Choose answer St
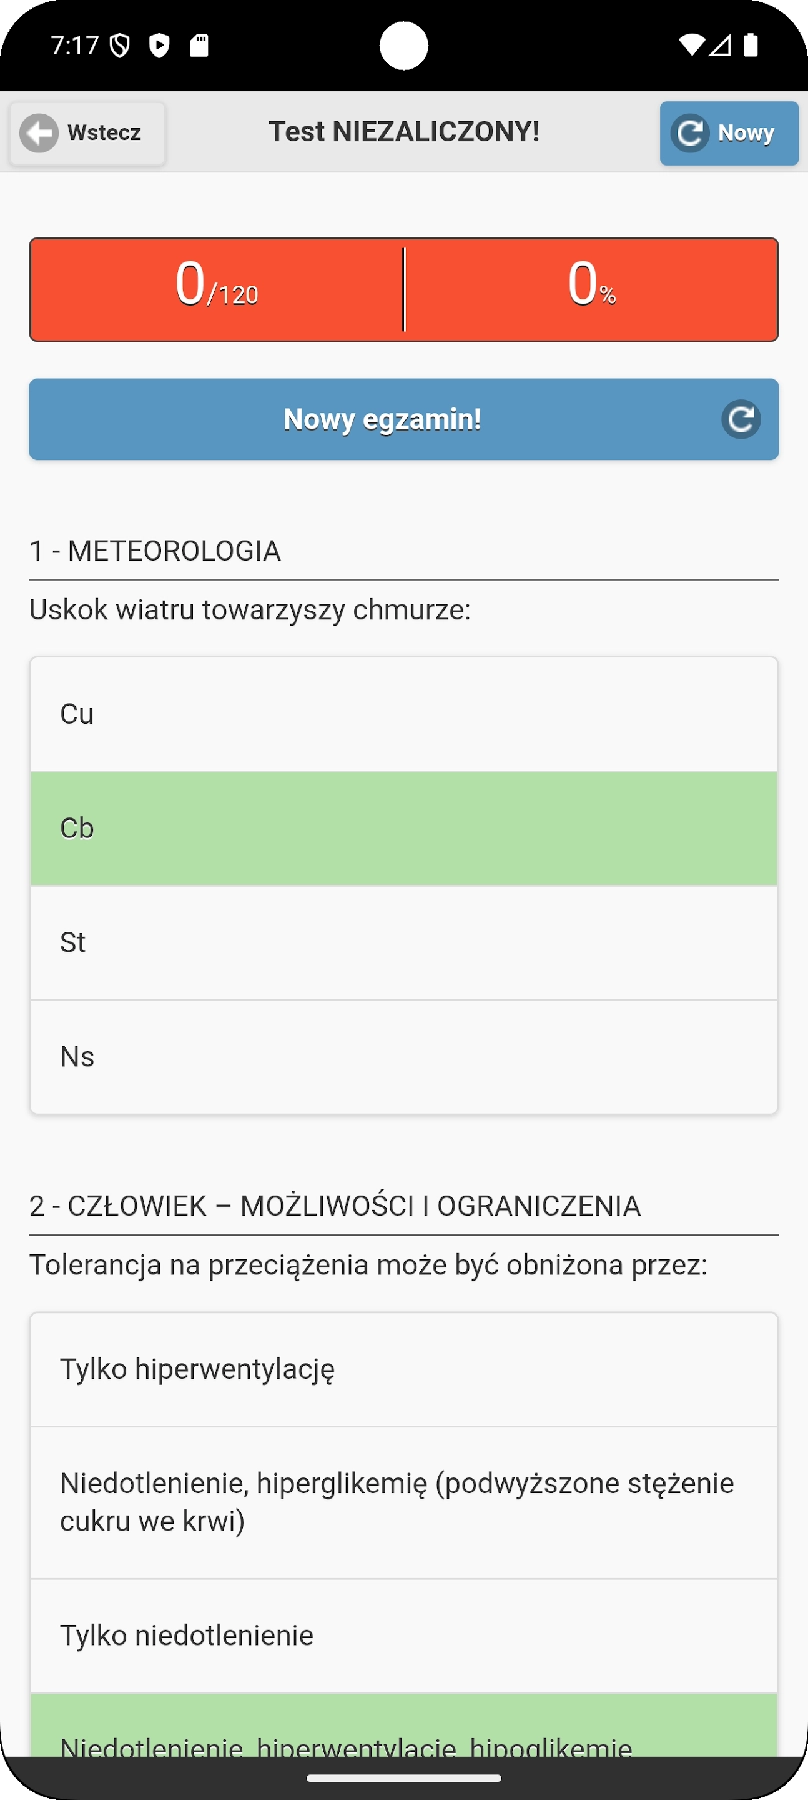This screenshot has width=808, height=1800. tap(404, 942)
